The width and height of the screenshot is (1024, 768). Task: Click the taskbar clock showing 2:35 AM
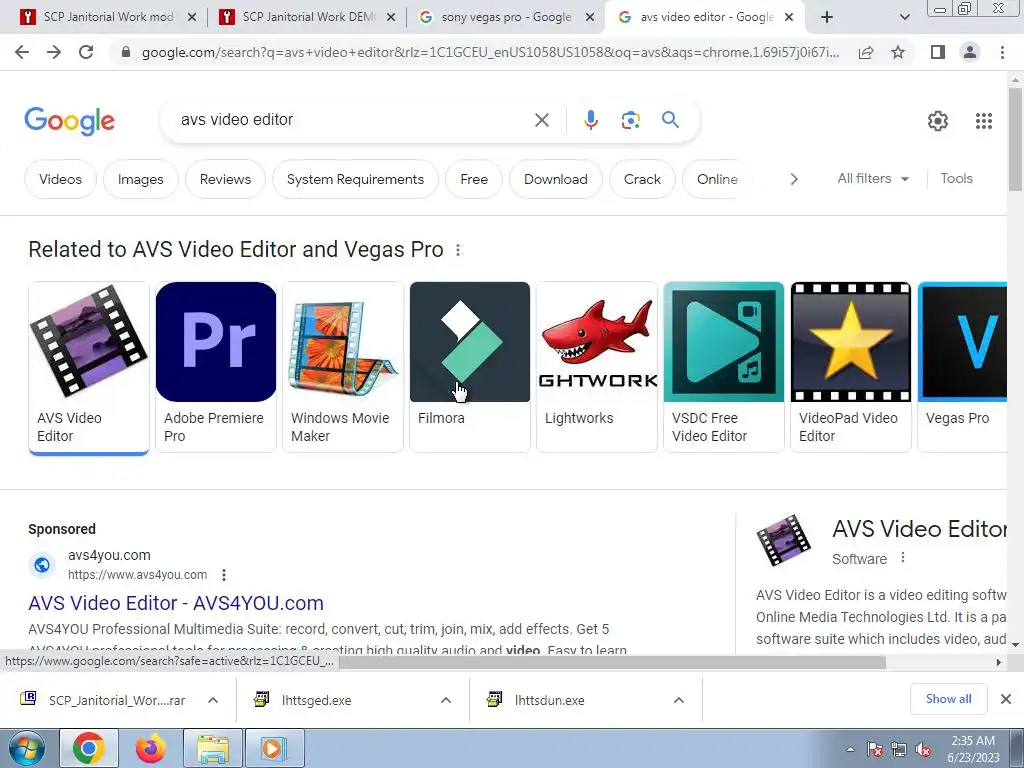click(x=972, y=749)
